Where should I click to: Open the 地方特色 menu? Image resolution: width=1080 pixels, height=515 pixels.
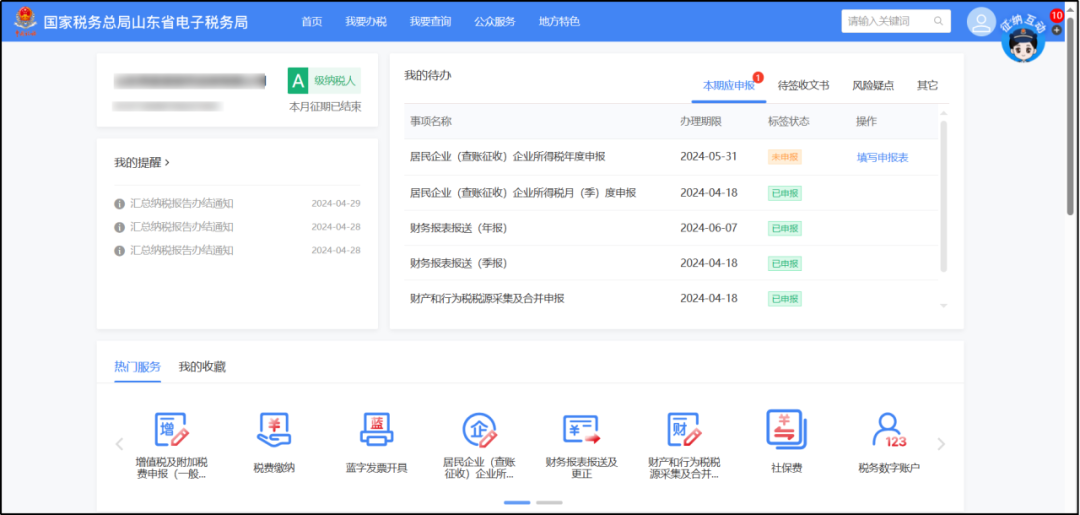559,21
